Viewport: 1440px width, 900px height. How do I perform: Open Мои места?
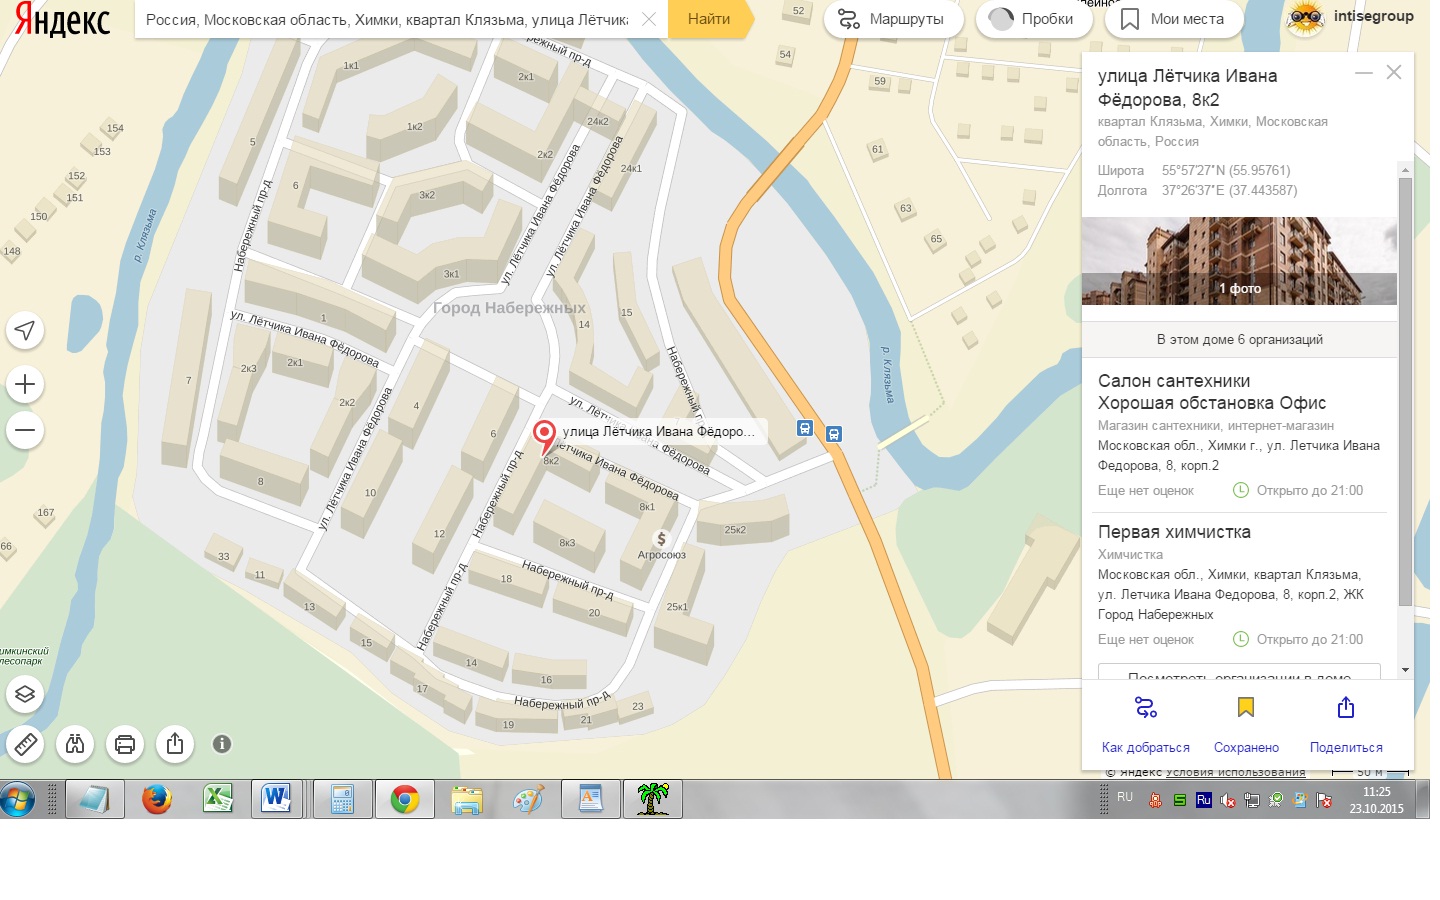coord(1173,19)
